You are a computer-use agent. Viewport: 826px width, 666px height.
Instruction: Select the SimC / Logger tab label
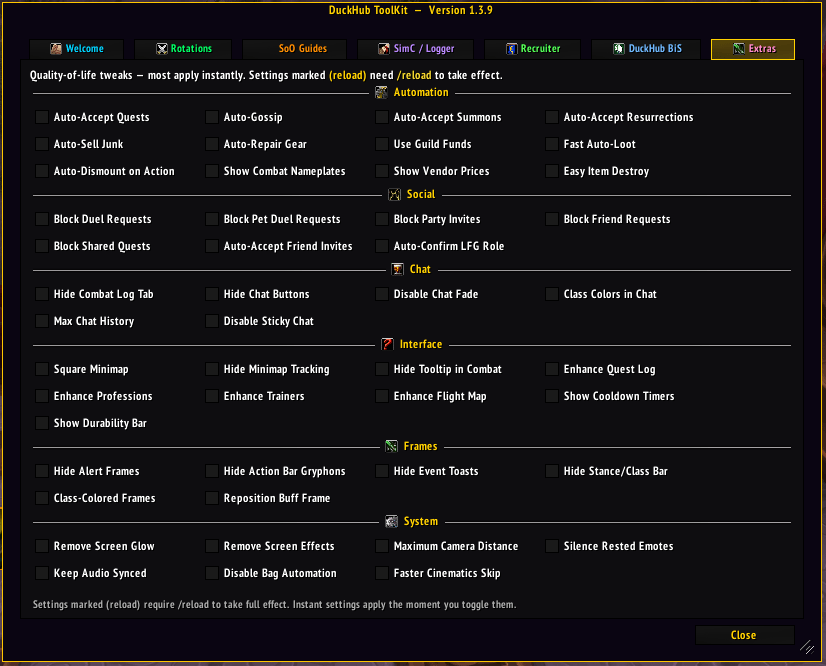coord(424,49)
